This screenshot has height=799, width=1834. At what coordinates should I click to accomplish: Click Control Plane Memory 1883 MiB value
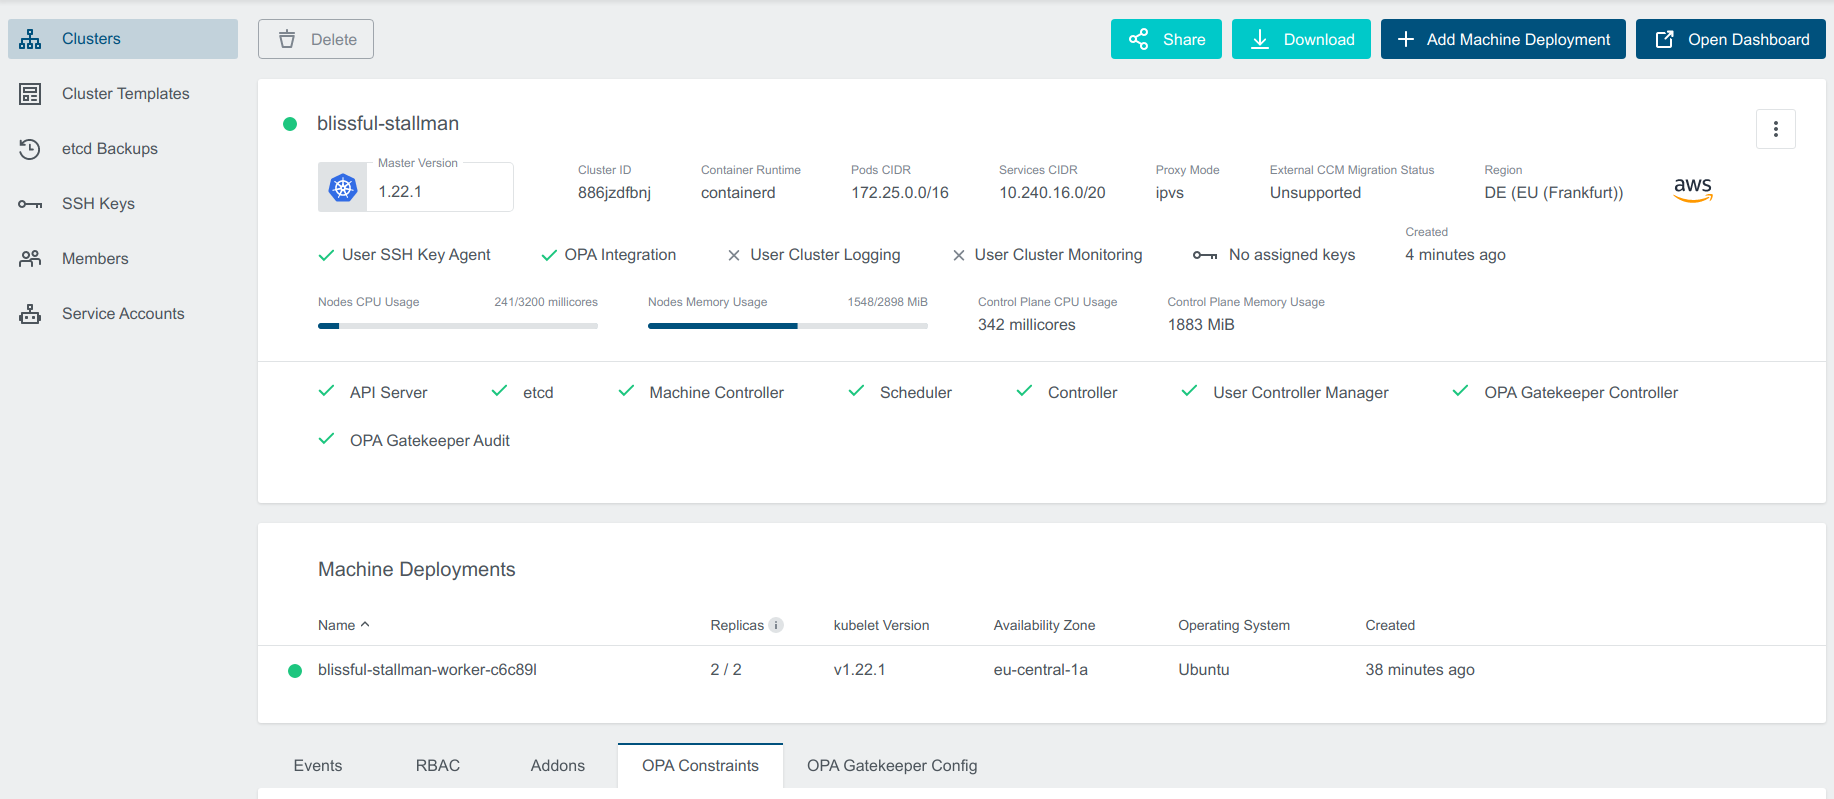click(1201, 325)
